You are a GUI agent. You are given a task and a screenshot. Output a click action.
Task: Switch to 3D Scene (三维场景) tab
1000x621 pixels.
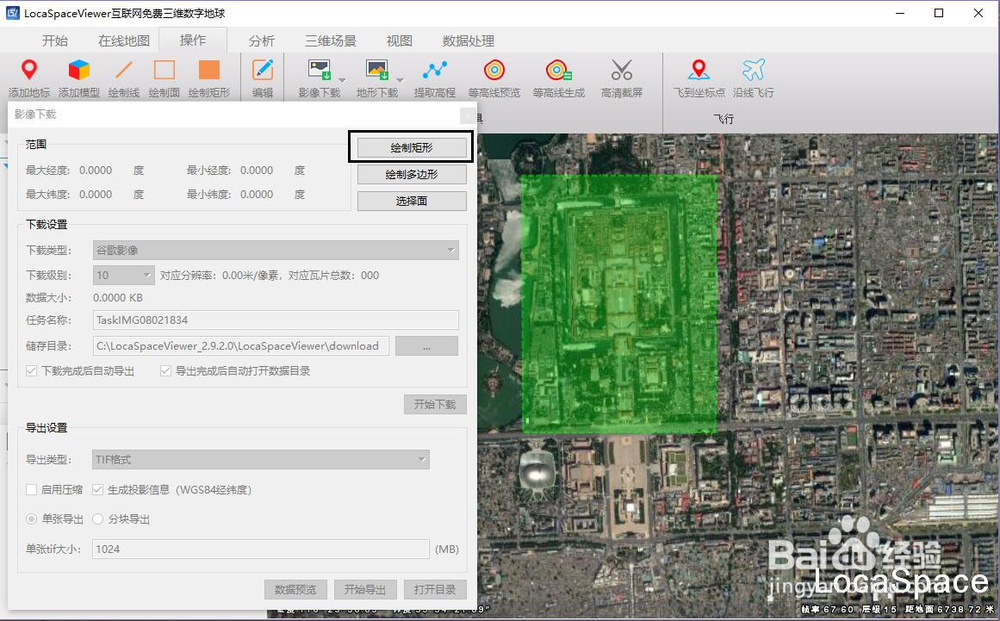click(x=330, y=41)
